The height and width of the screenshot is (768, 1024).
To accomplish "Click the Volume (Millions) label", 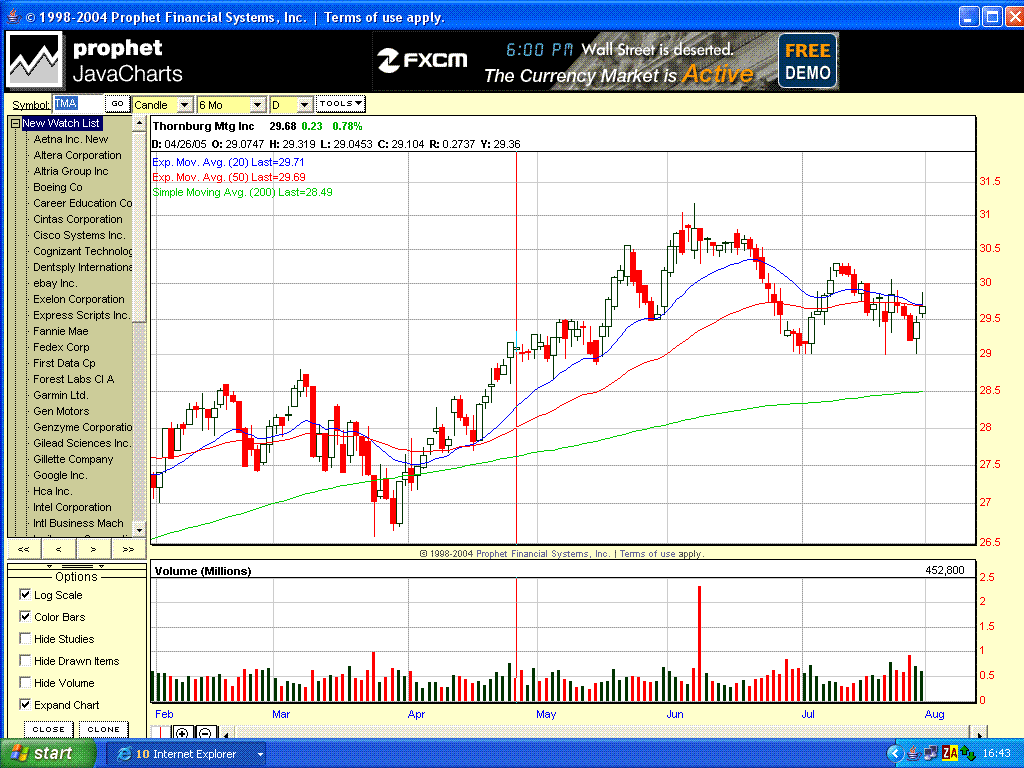I will pyautogui.click(x=203, y=571).
